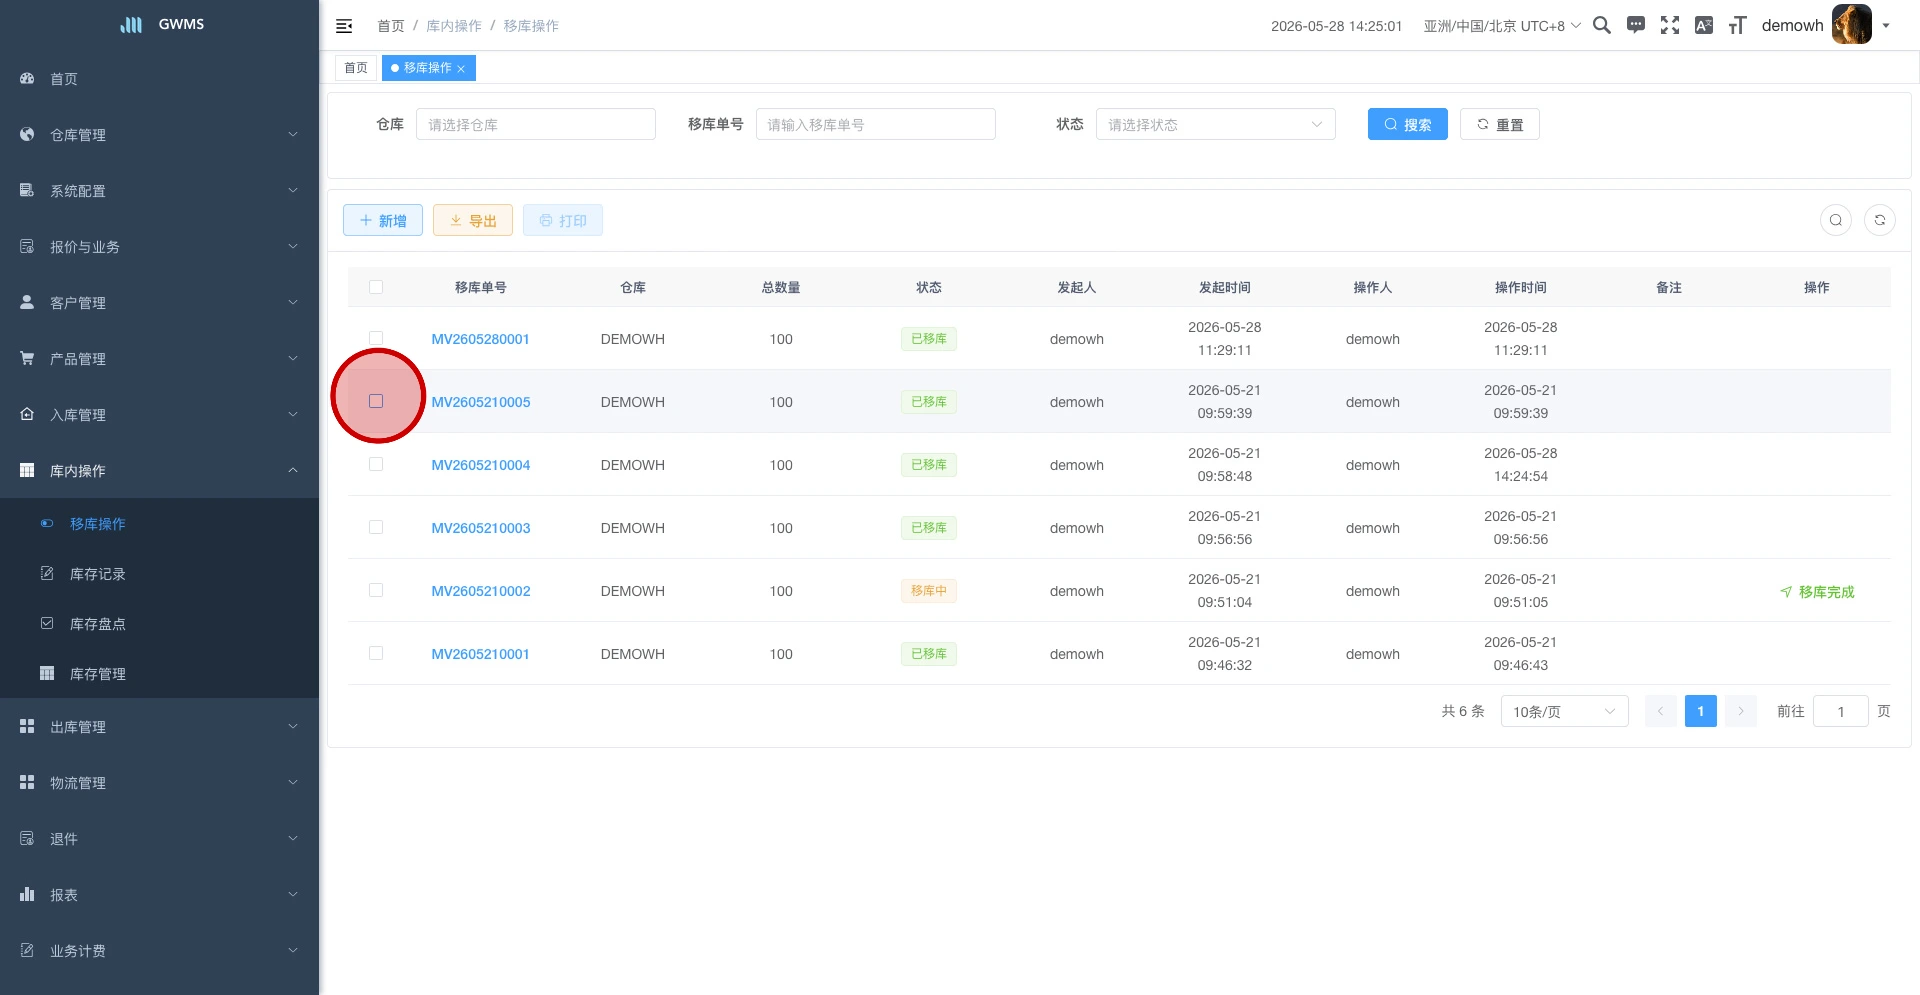Viewport: 1920px width, 995px height.
Task: Check the row MV2605210004 checkbox
Action: tap(376, 464)
